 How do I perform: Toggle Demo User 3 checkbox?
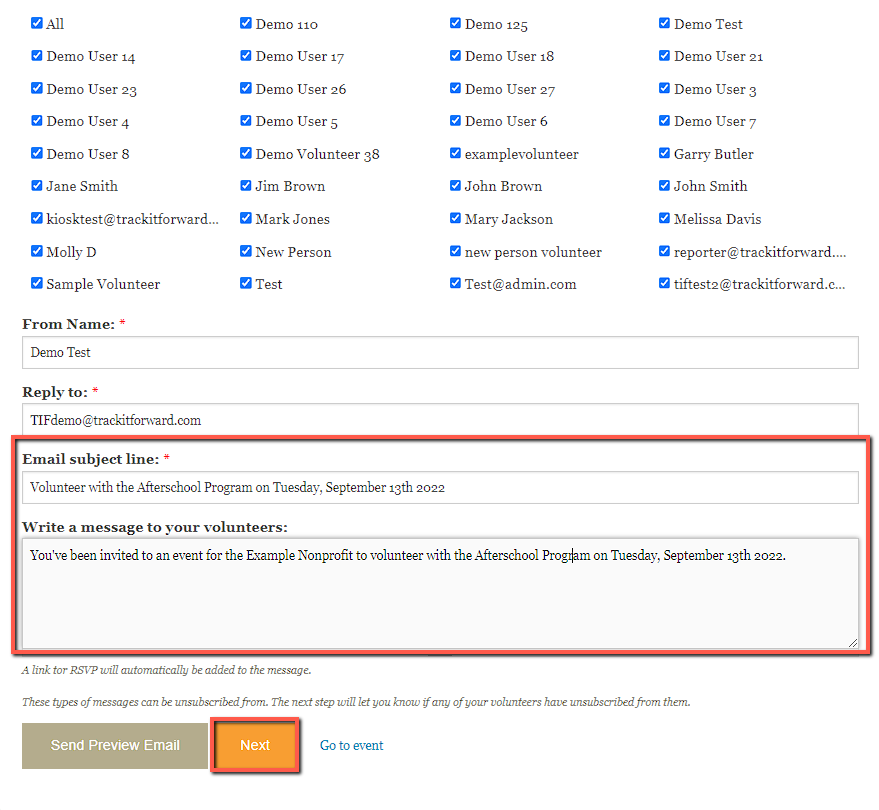point(664,88)
